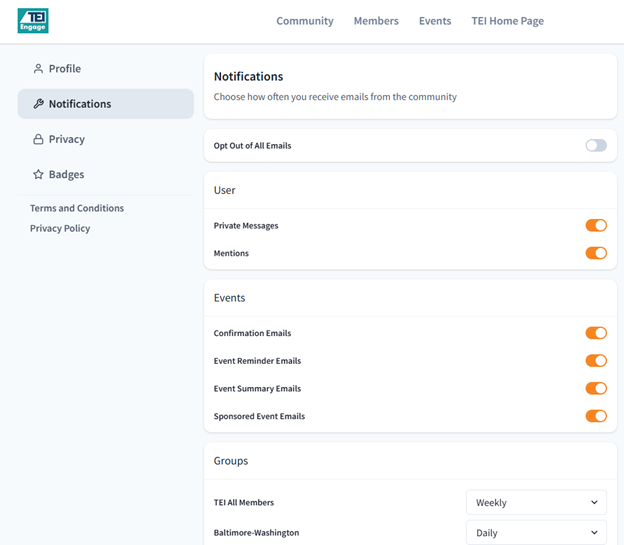Click the 'Opt Out of All Emails' label
624x545 pixels.
point(252,146)
